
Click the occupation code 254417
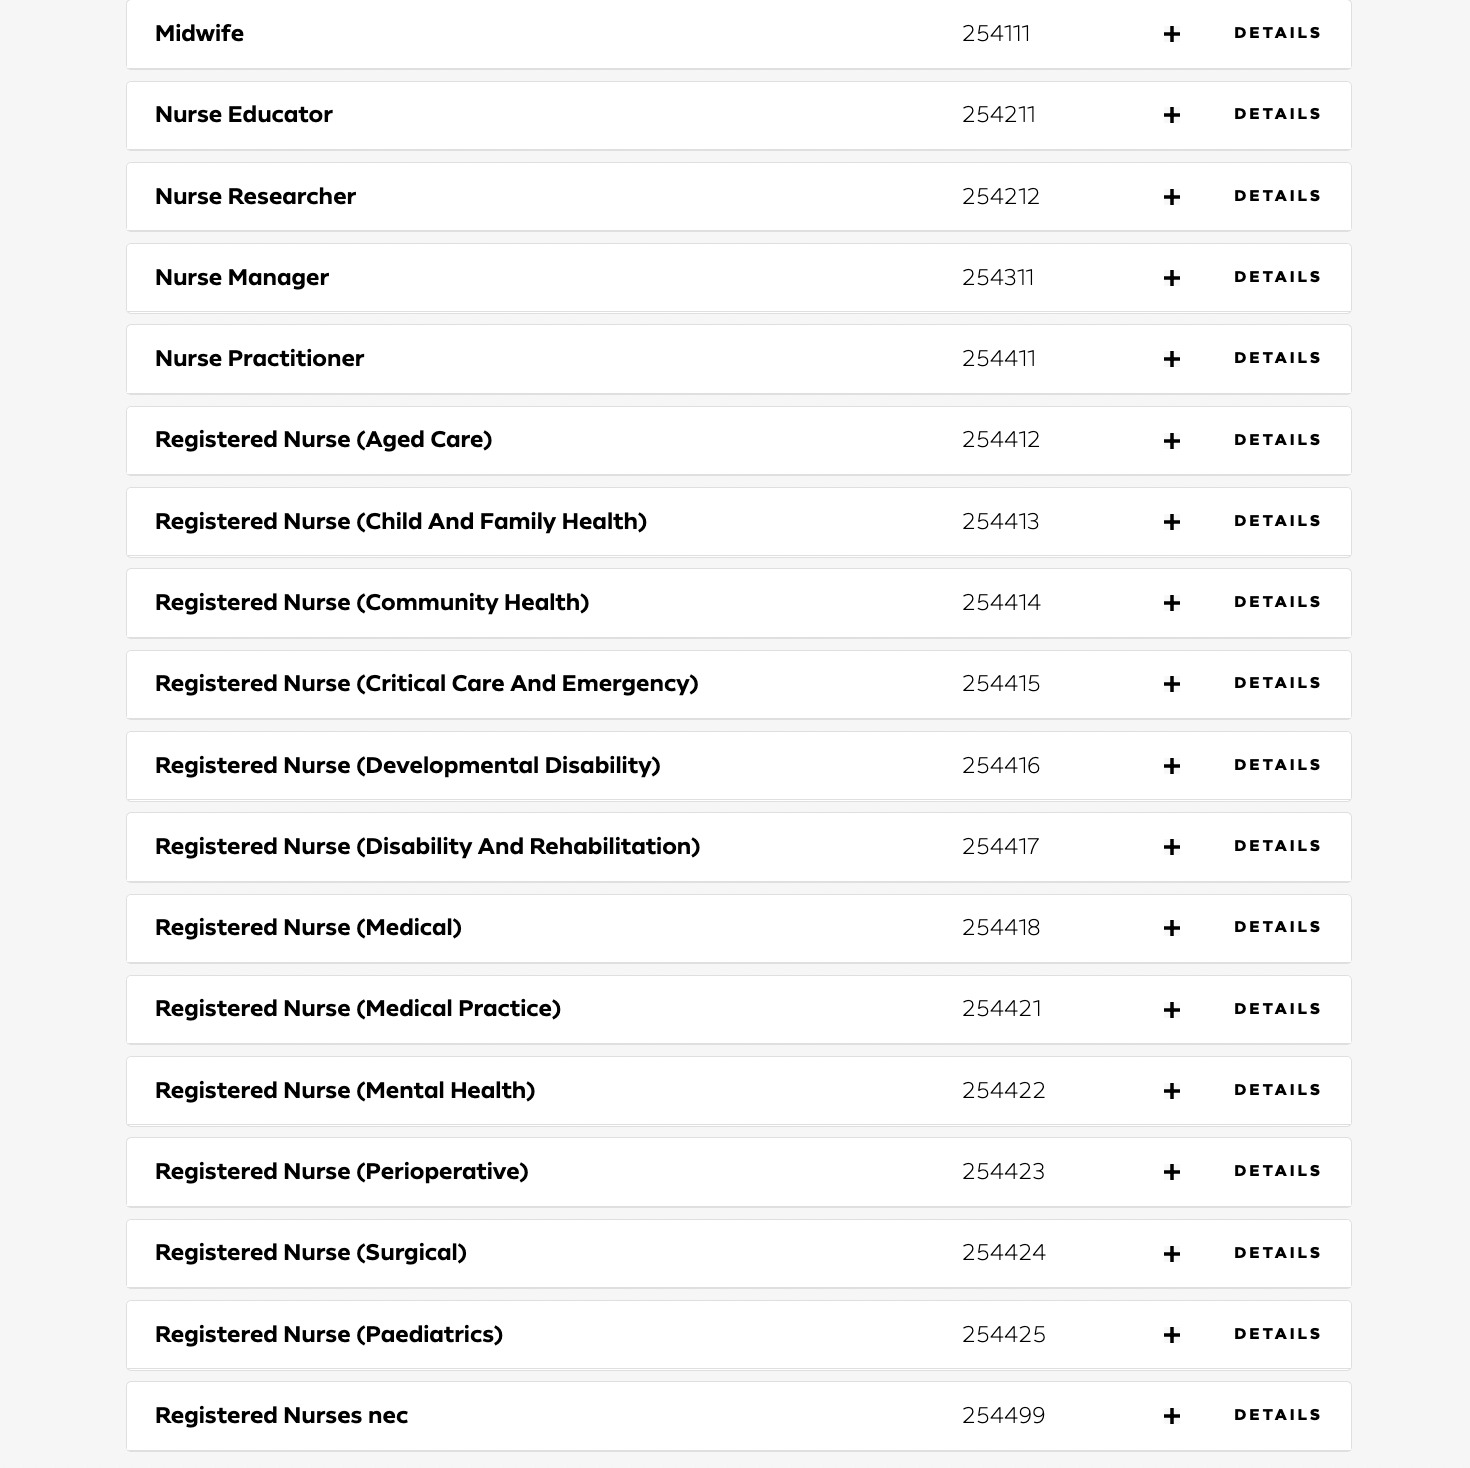(x=1000, y=847)
